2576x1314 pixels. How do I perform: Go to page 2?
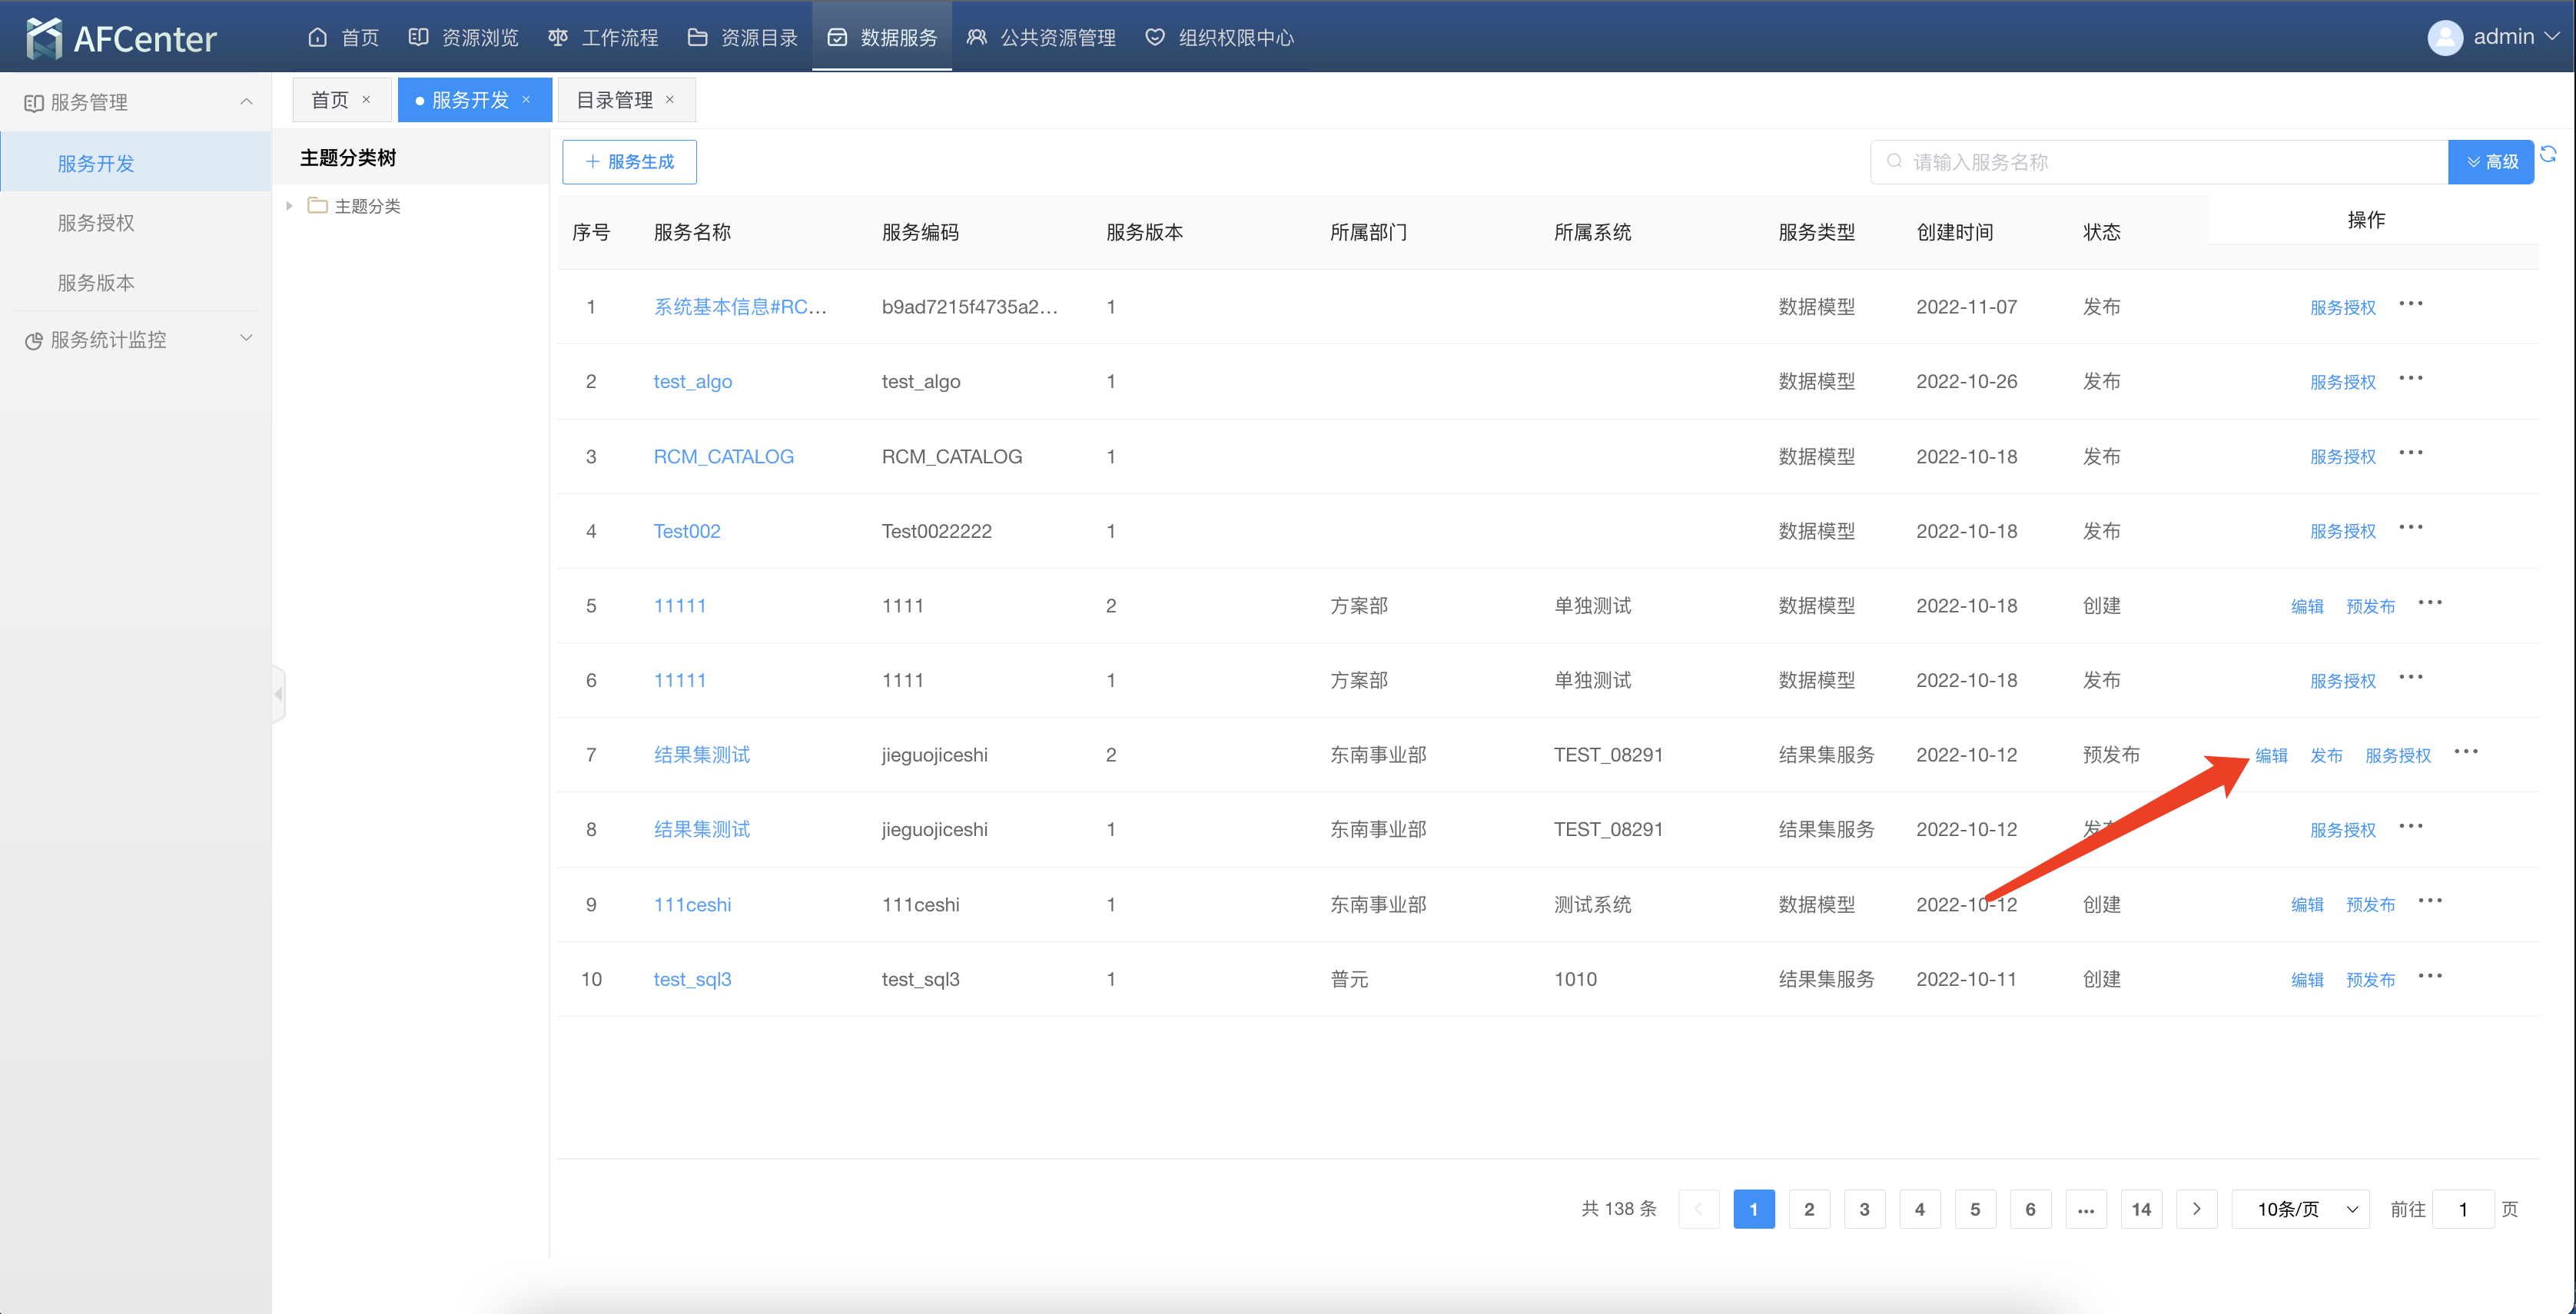pos(1808,1208)
